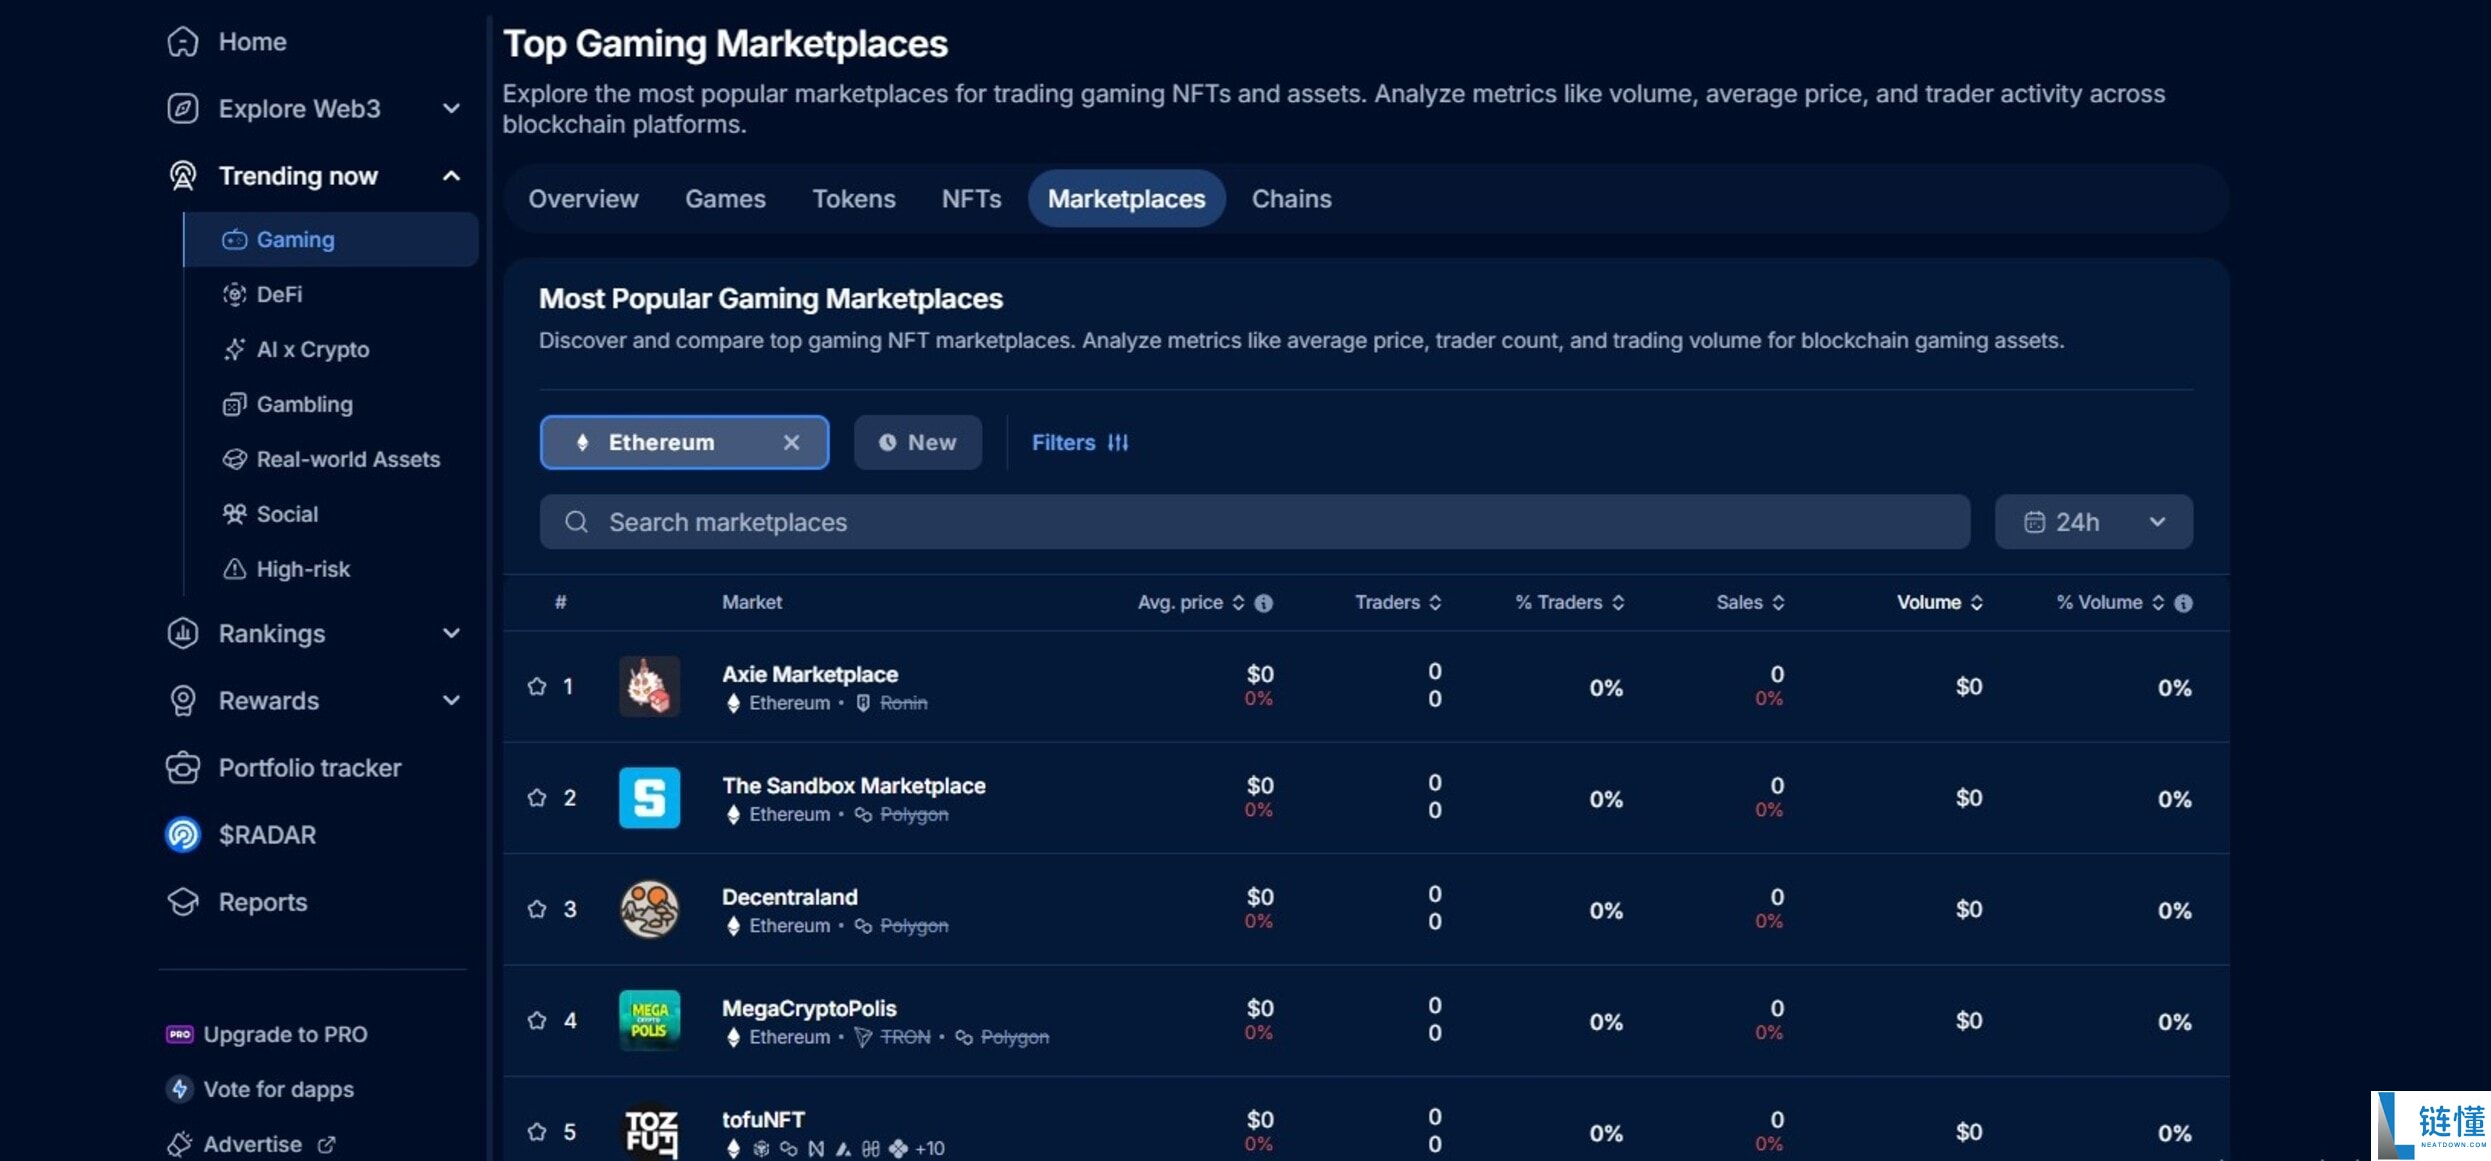
Task: Click Upgrade to PRO
Action: coord(267,1034)
